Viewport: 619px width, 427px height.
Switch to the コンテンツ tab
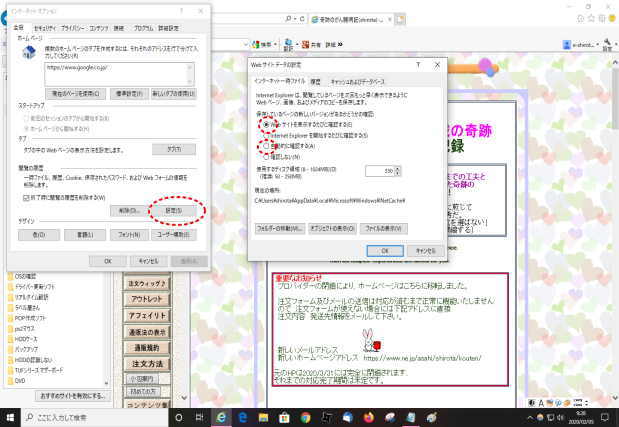coord(99,28)
